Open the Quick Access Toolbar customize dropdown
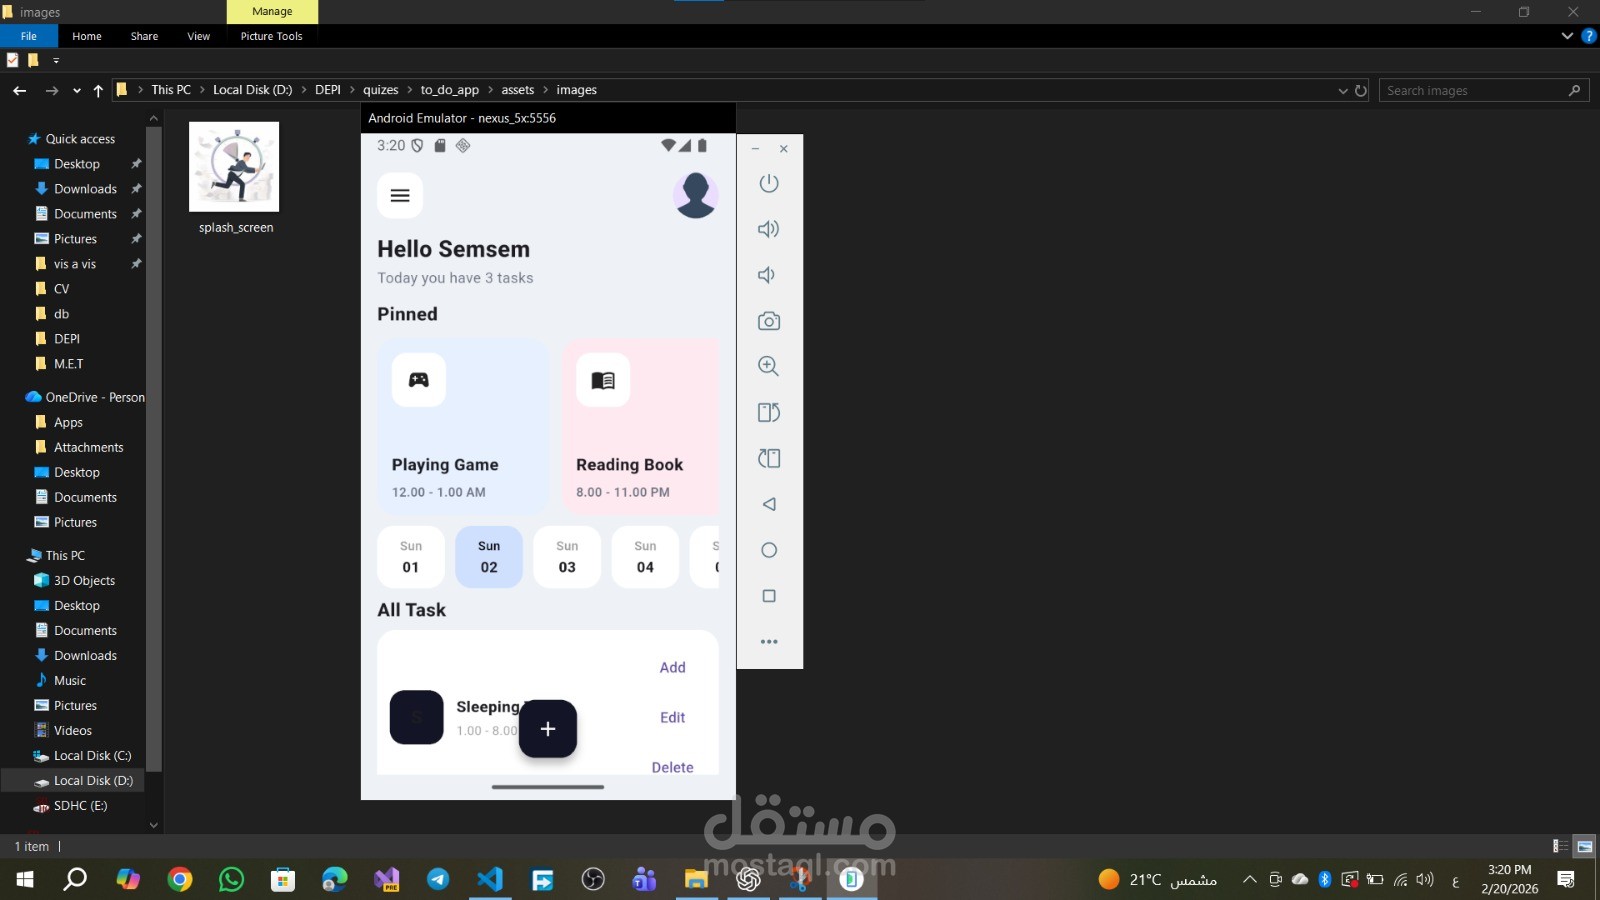Viewport: 1600px width, 900px height. [x=56, y=60]
